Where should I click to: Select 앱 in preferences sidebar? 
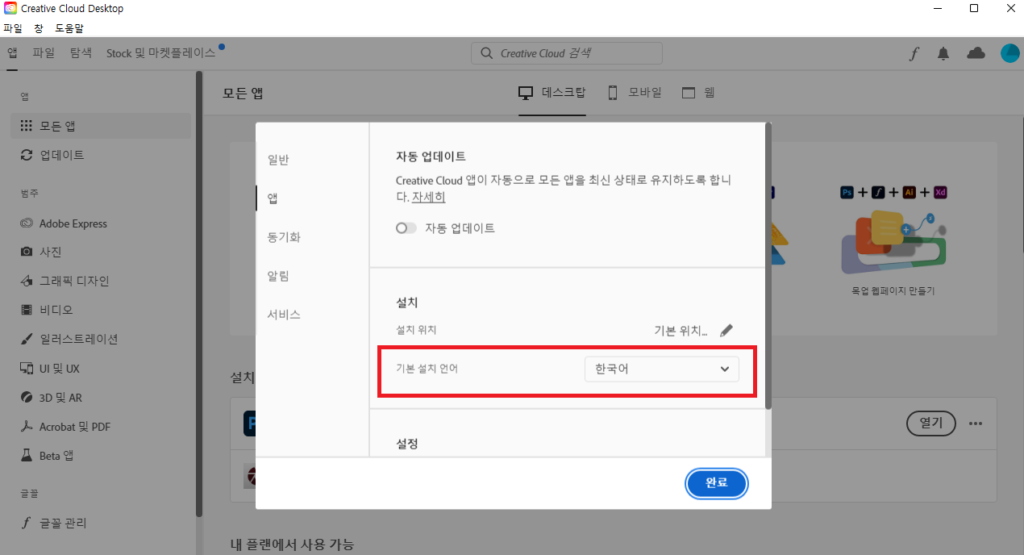point(272,198)
